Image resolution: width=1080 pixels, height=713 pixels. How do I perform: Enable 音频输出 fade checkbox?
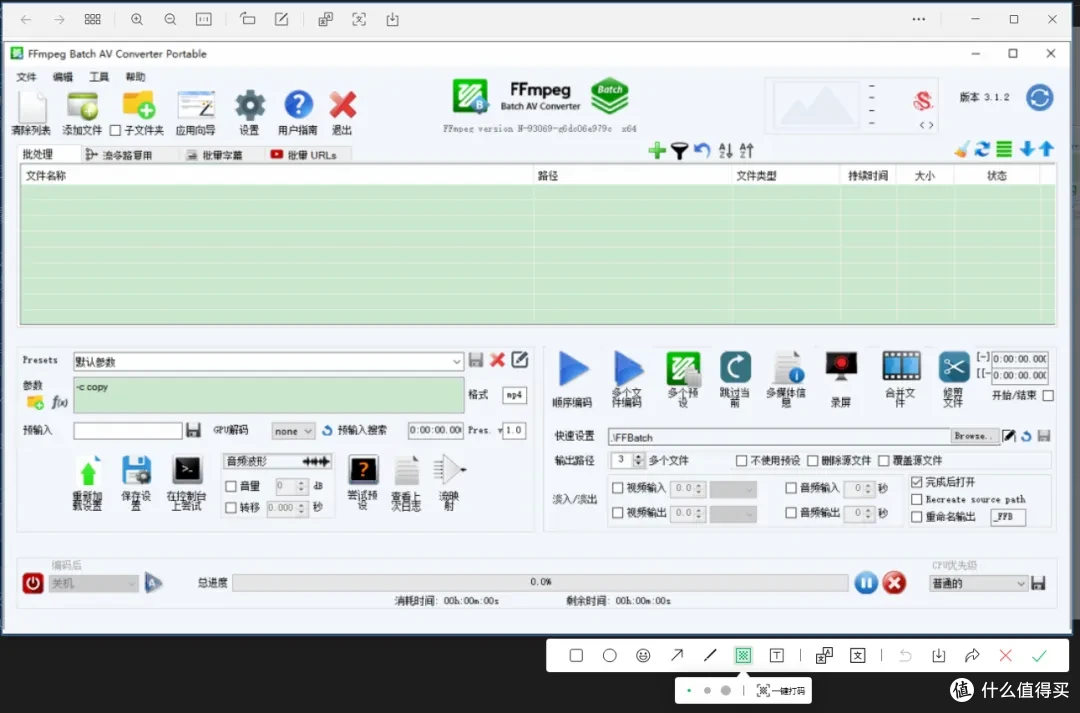pos(791,513)
